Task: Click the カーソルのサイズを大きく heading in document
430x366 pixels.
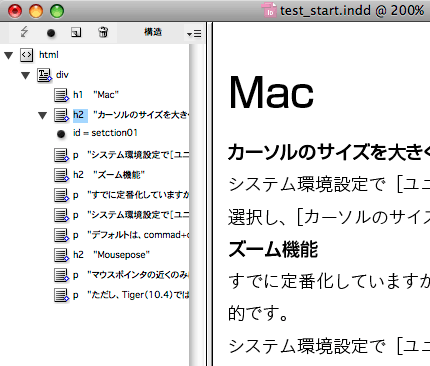Action: click(329, 152)
